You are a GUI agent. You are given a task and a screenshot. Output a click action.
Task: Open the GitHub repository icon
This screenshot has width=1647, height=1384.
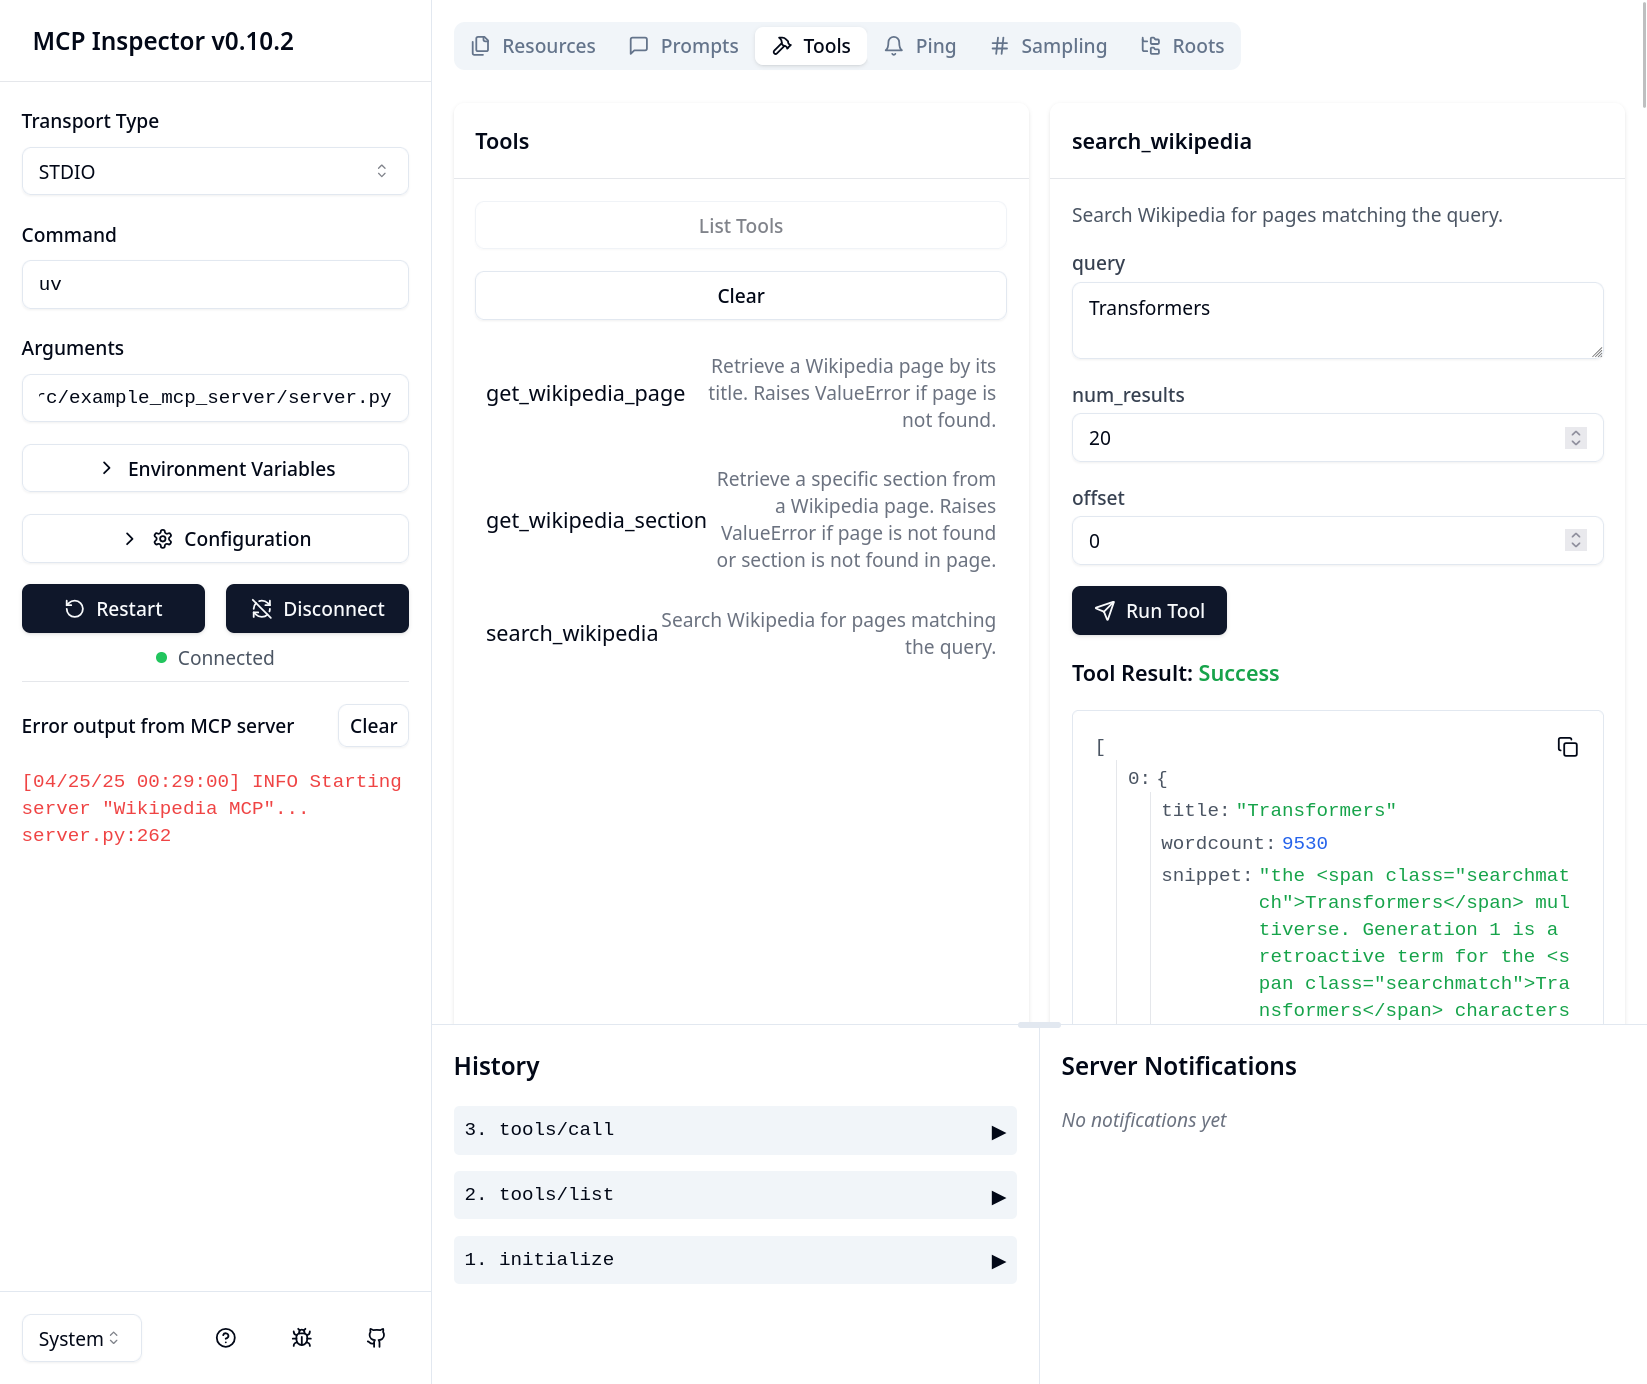pyautogui.click(x=376, y=1338)
